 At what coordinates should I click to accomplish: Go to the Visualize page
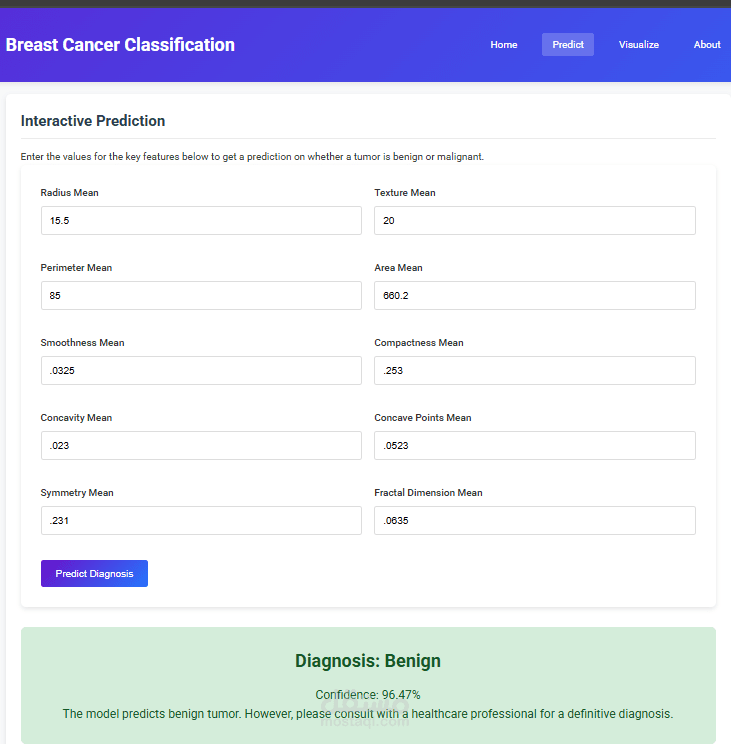tap(639, 45)
